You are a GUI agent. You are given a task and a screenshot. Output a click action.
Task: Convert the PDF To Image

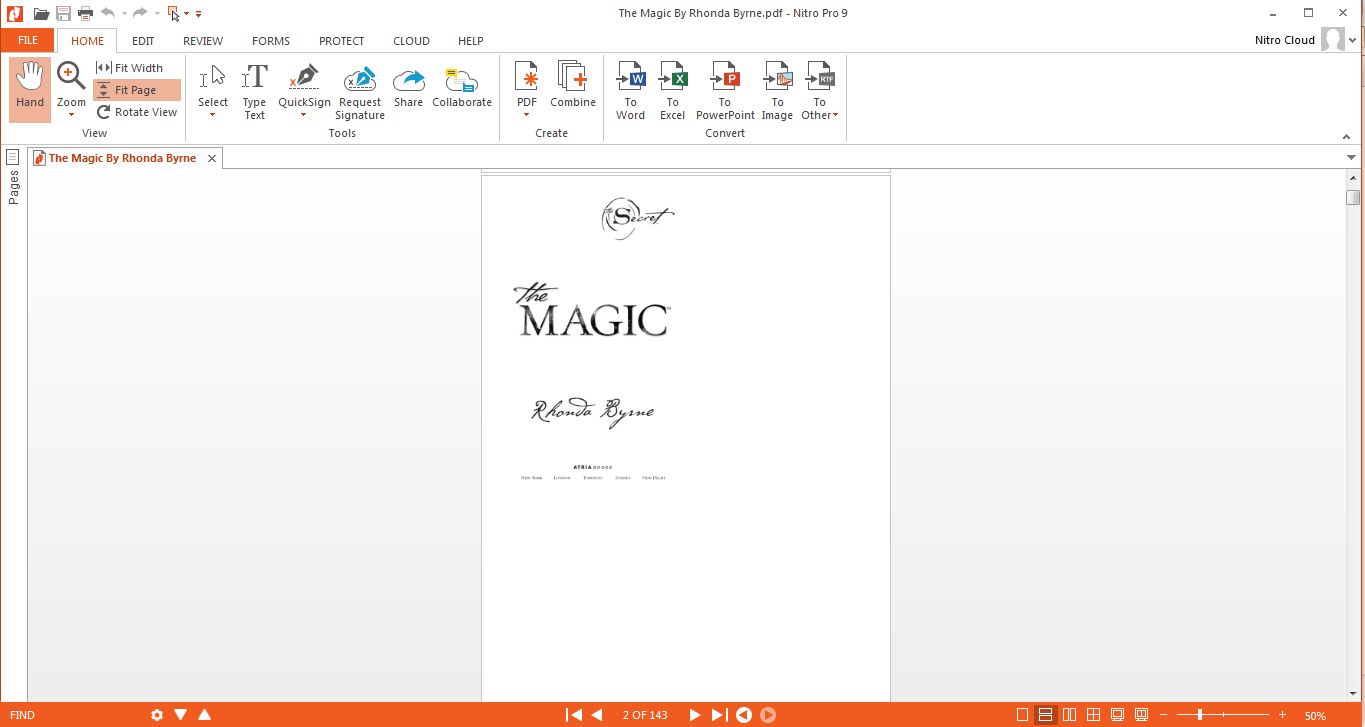777,91
